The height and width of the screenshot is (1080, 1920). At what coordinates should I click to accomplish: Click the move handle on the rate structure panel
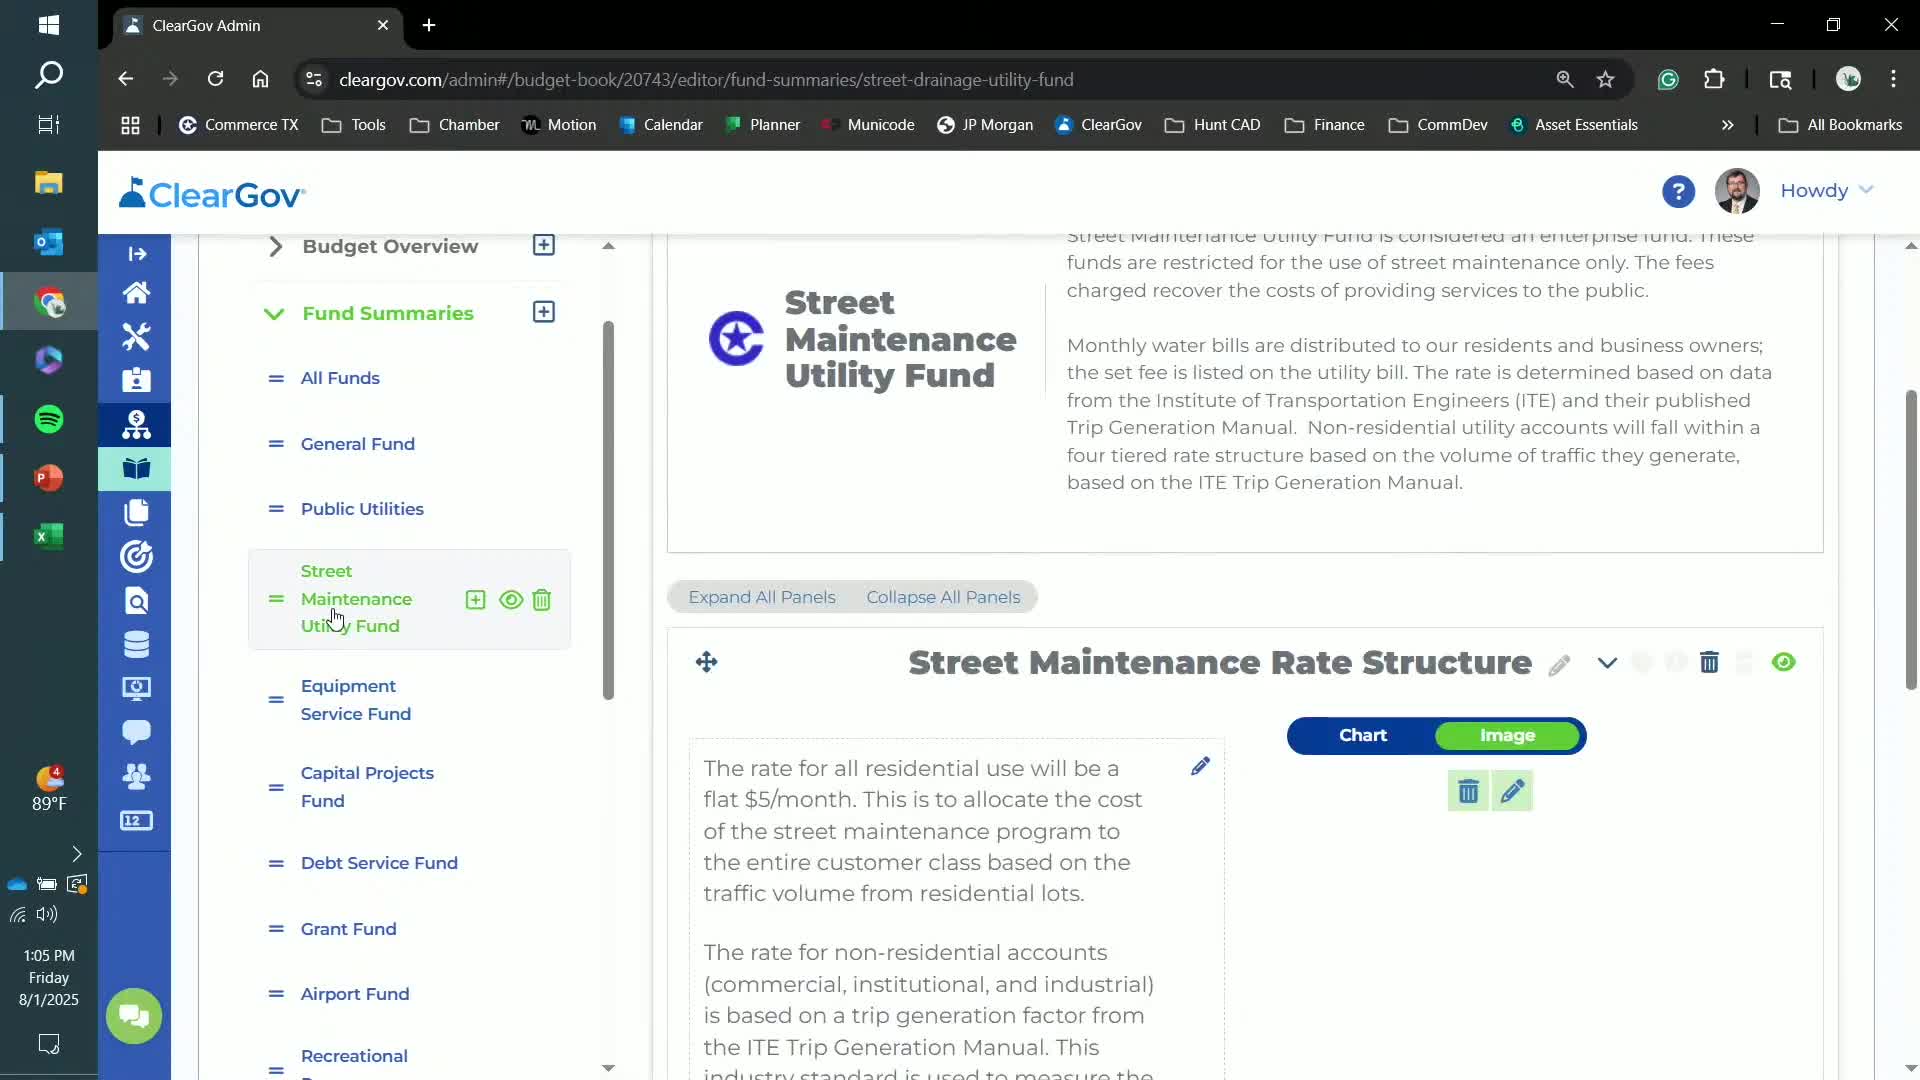(x=707, y=662)
